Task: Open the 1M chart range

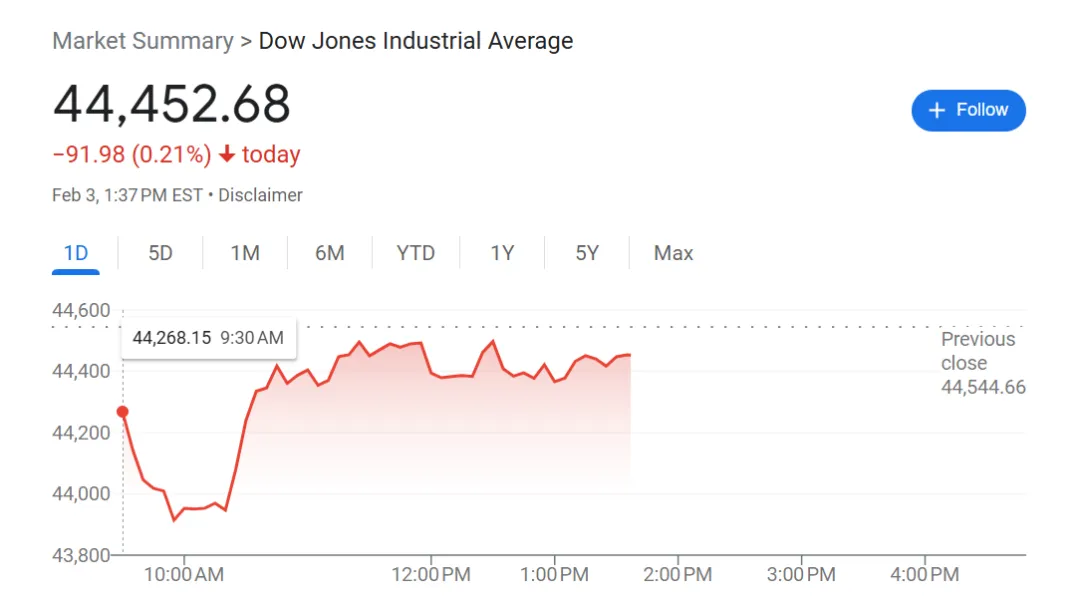Action: click(245, 253)
